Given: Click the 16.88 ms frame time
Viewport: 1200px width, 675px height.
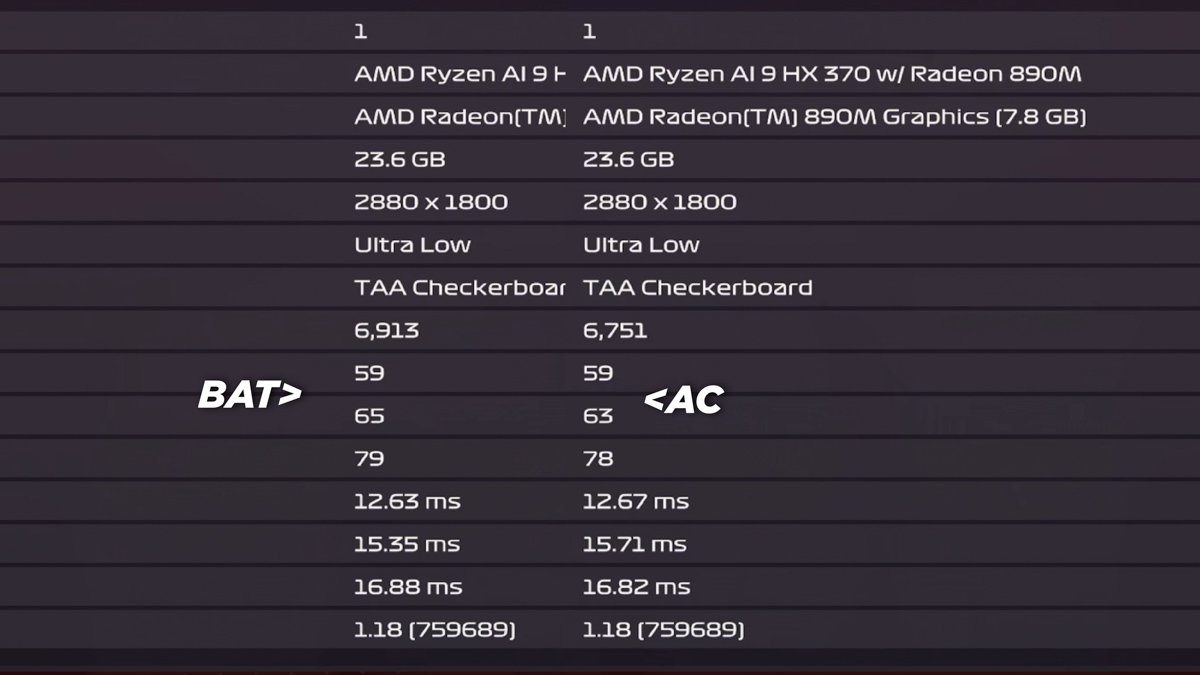Looking at the screenshot, I should (408, 587).
